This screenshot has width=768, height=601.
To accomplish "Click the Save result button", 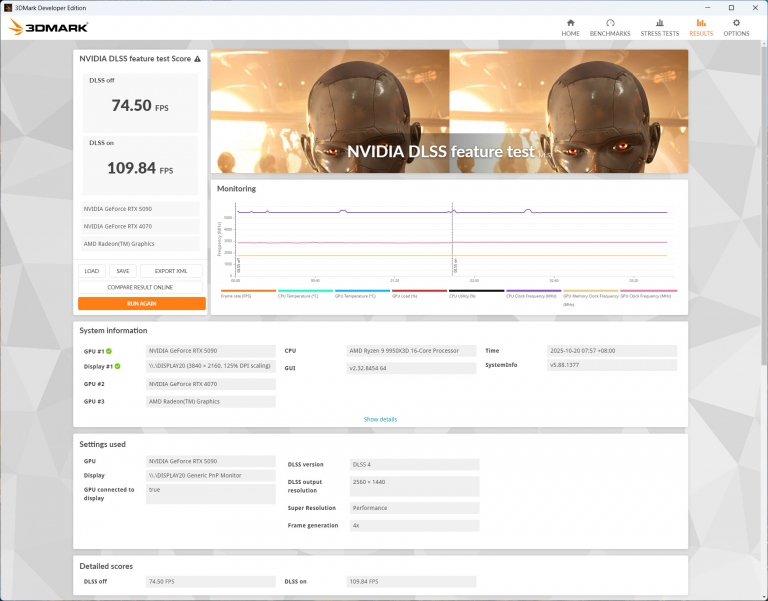I will click(x=122, y=271).
